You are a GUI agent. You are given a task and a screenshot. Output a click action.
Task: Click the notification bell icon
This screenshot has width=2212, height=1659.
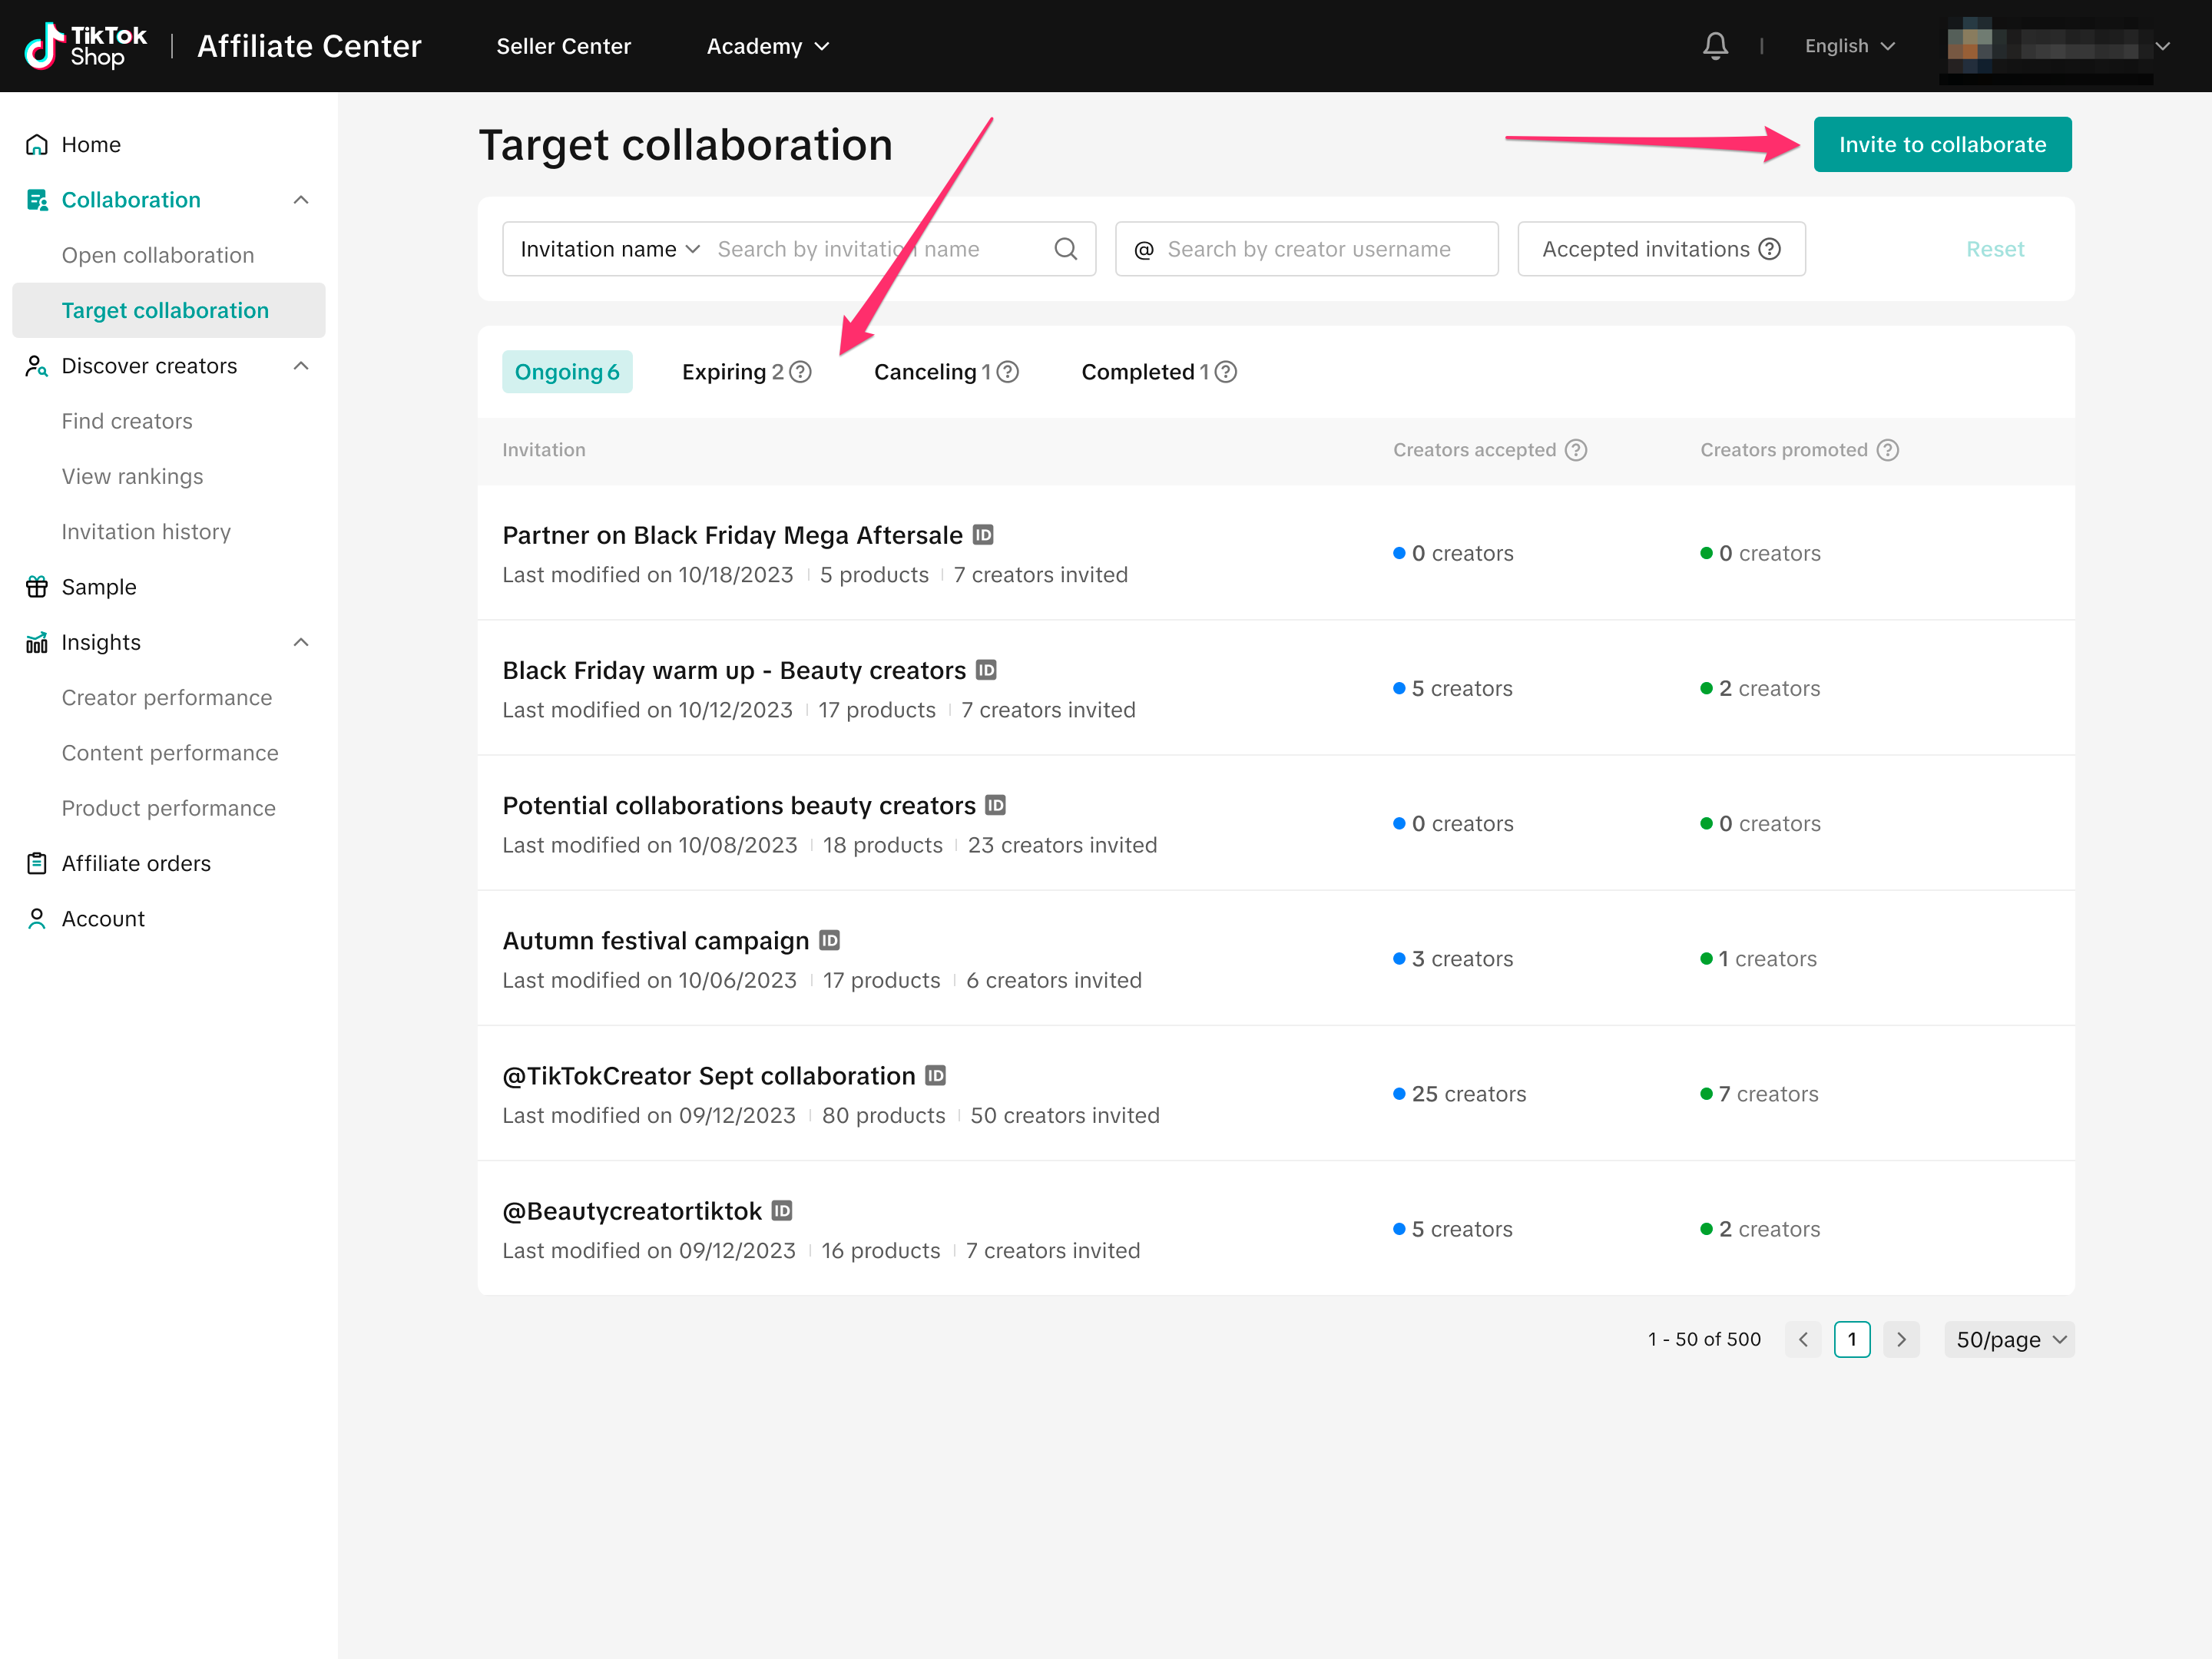point(1715,46)
